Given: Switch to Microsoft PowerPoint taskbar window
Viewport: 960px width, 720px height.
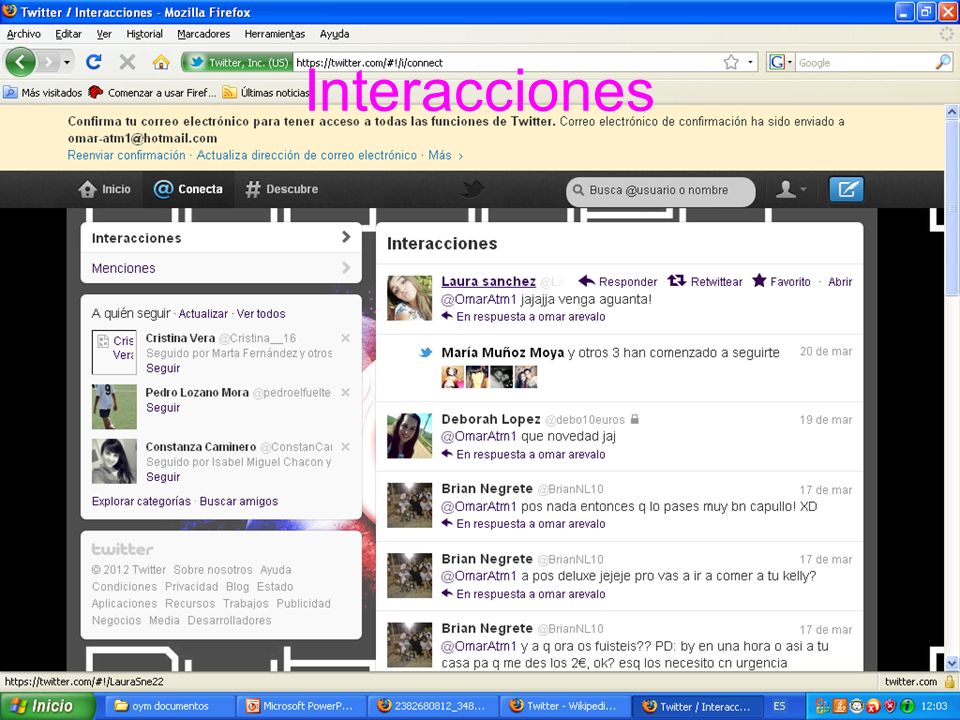Looking at the screenshot, I should (x=300, y=706).
